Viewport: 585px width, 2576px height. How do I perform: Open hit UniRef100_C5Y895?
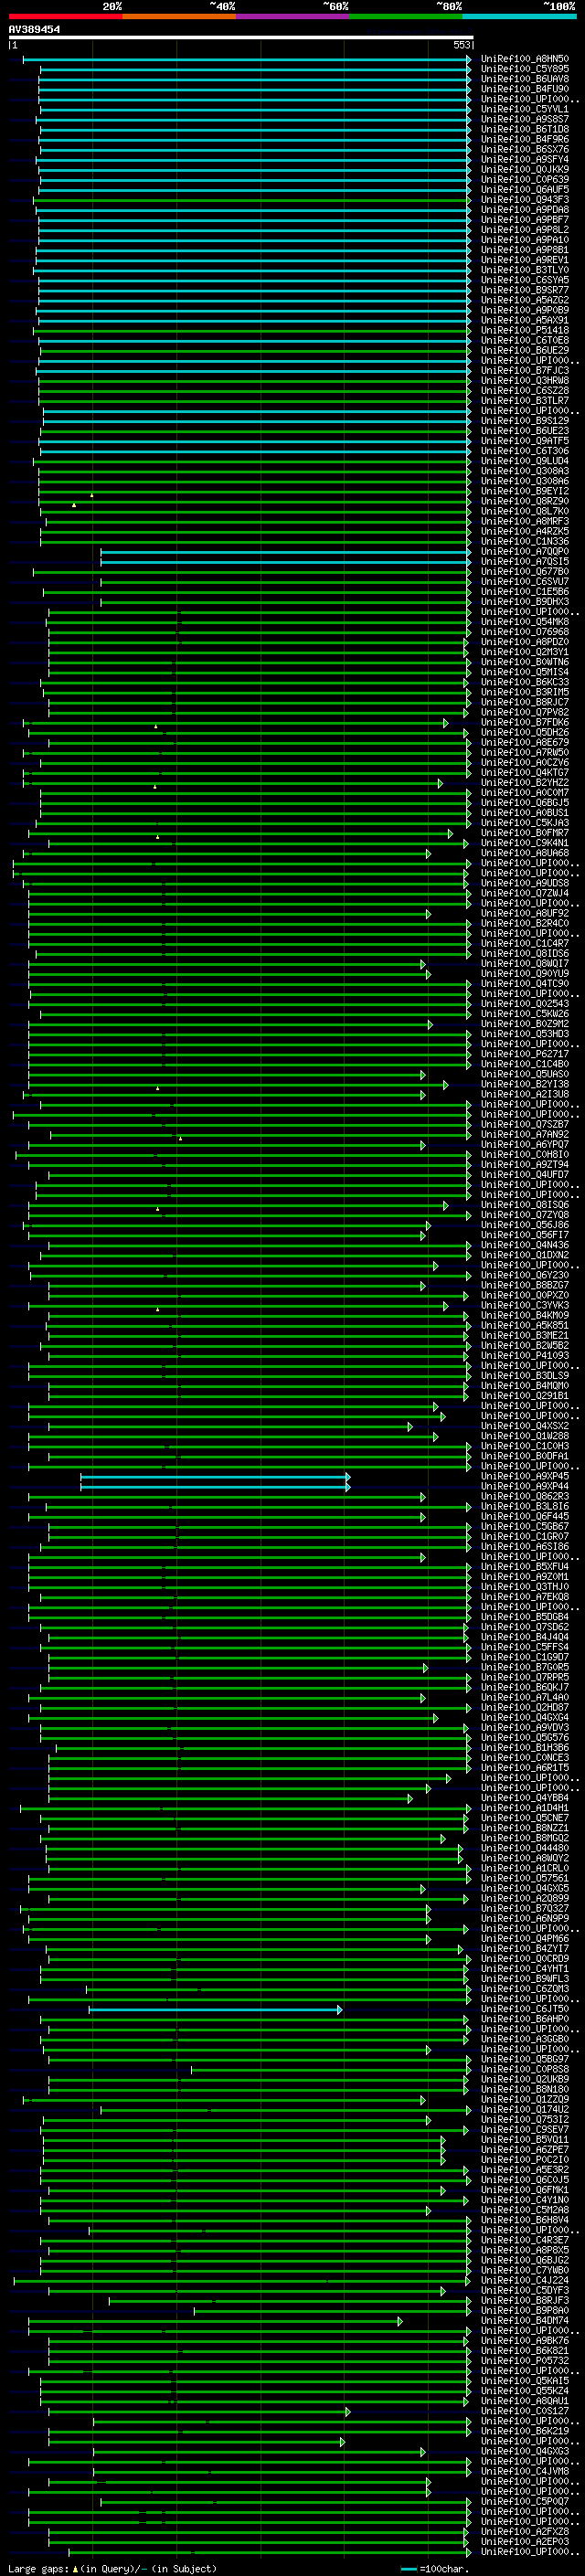[x=524, y=69]
